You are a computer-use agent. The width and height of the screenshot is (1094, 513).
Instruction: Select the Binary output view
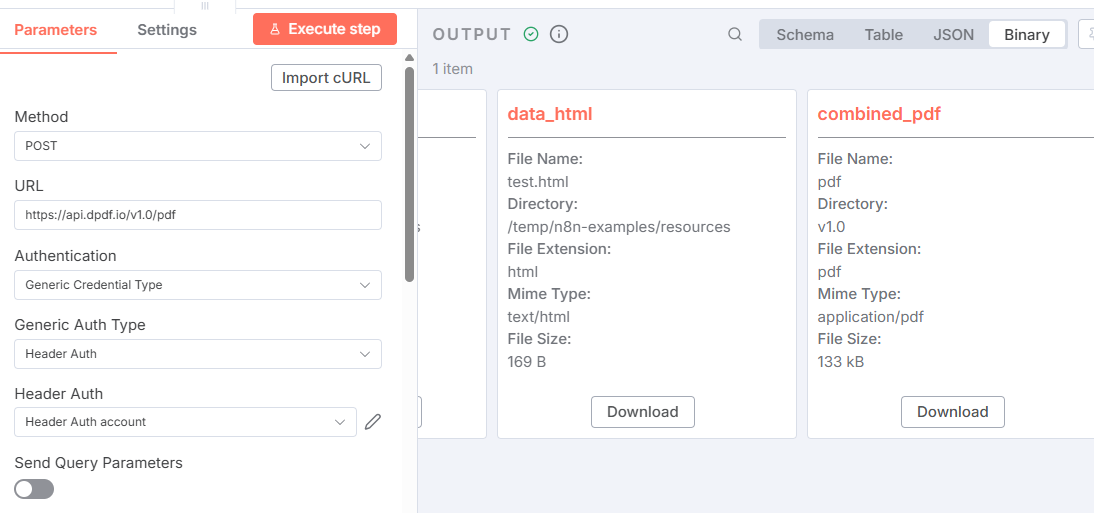(1027, 34)
